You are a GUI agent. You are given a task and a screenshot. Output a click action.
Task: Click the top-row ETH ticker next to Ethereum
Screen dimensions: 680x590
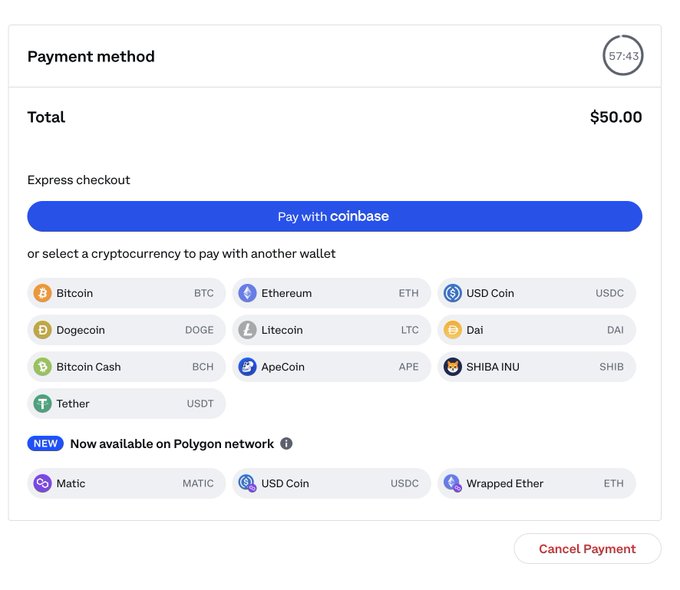pyautogui.click(x=409, y=293)
